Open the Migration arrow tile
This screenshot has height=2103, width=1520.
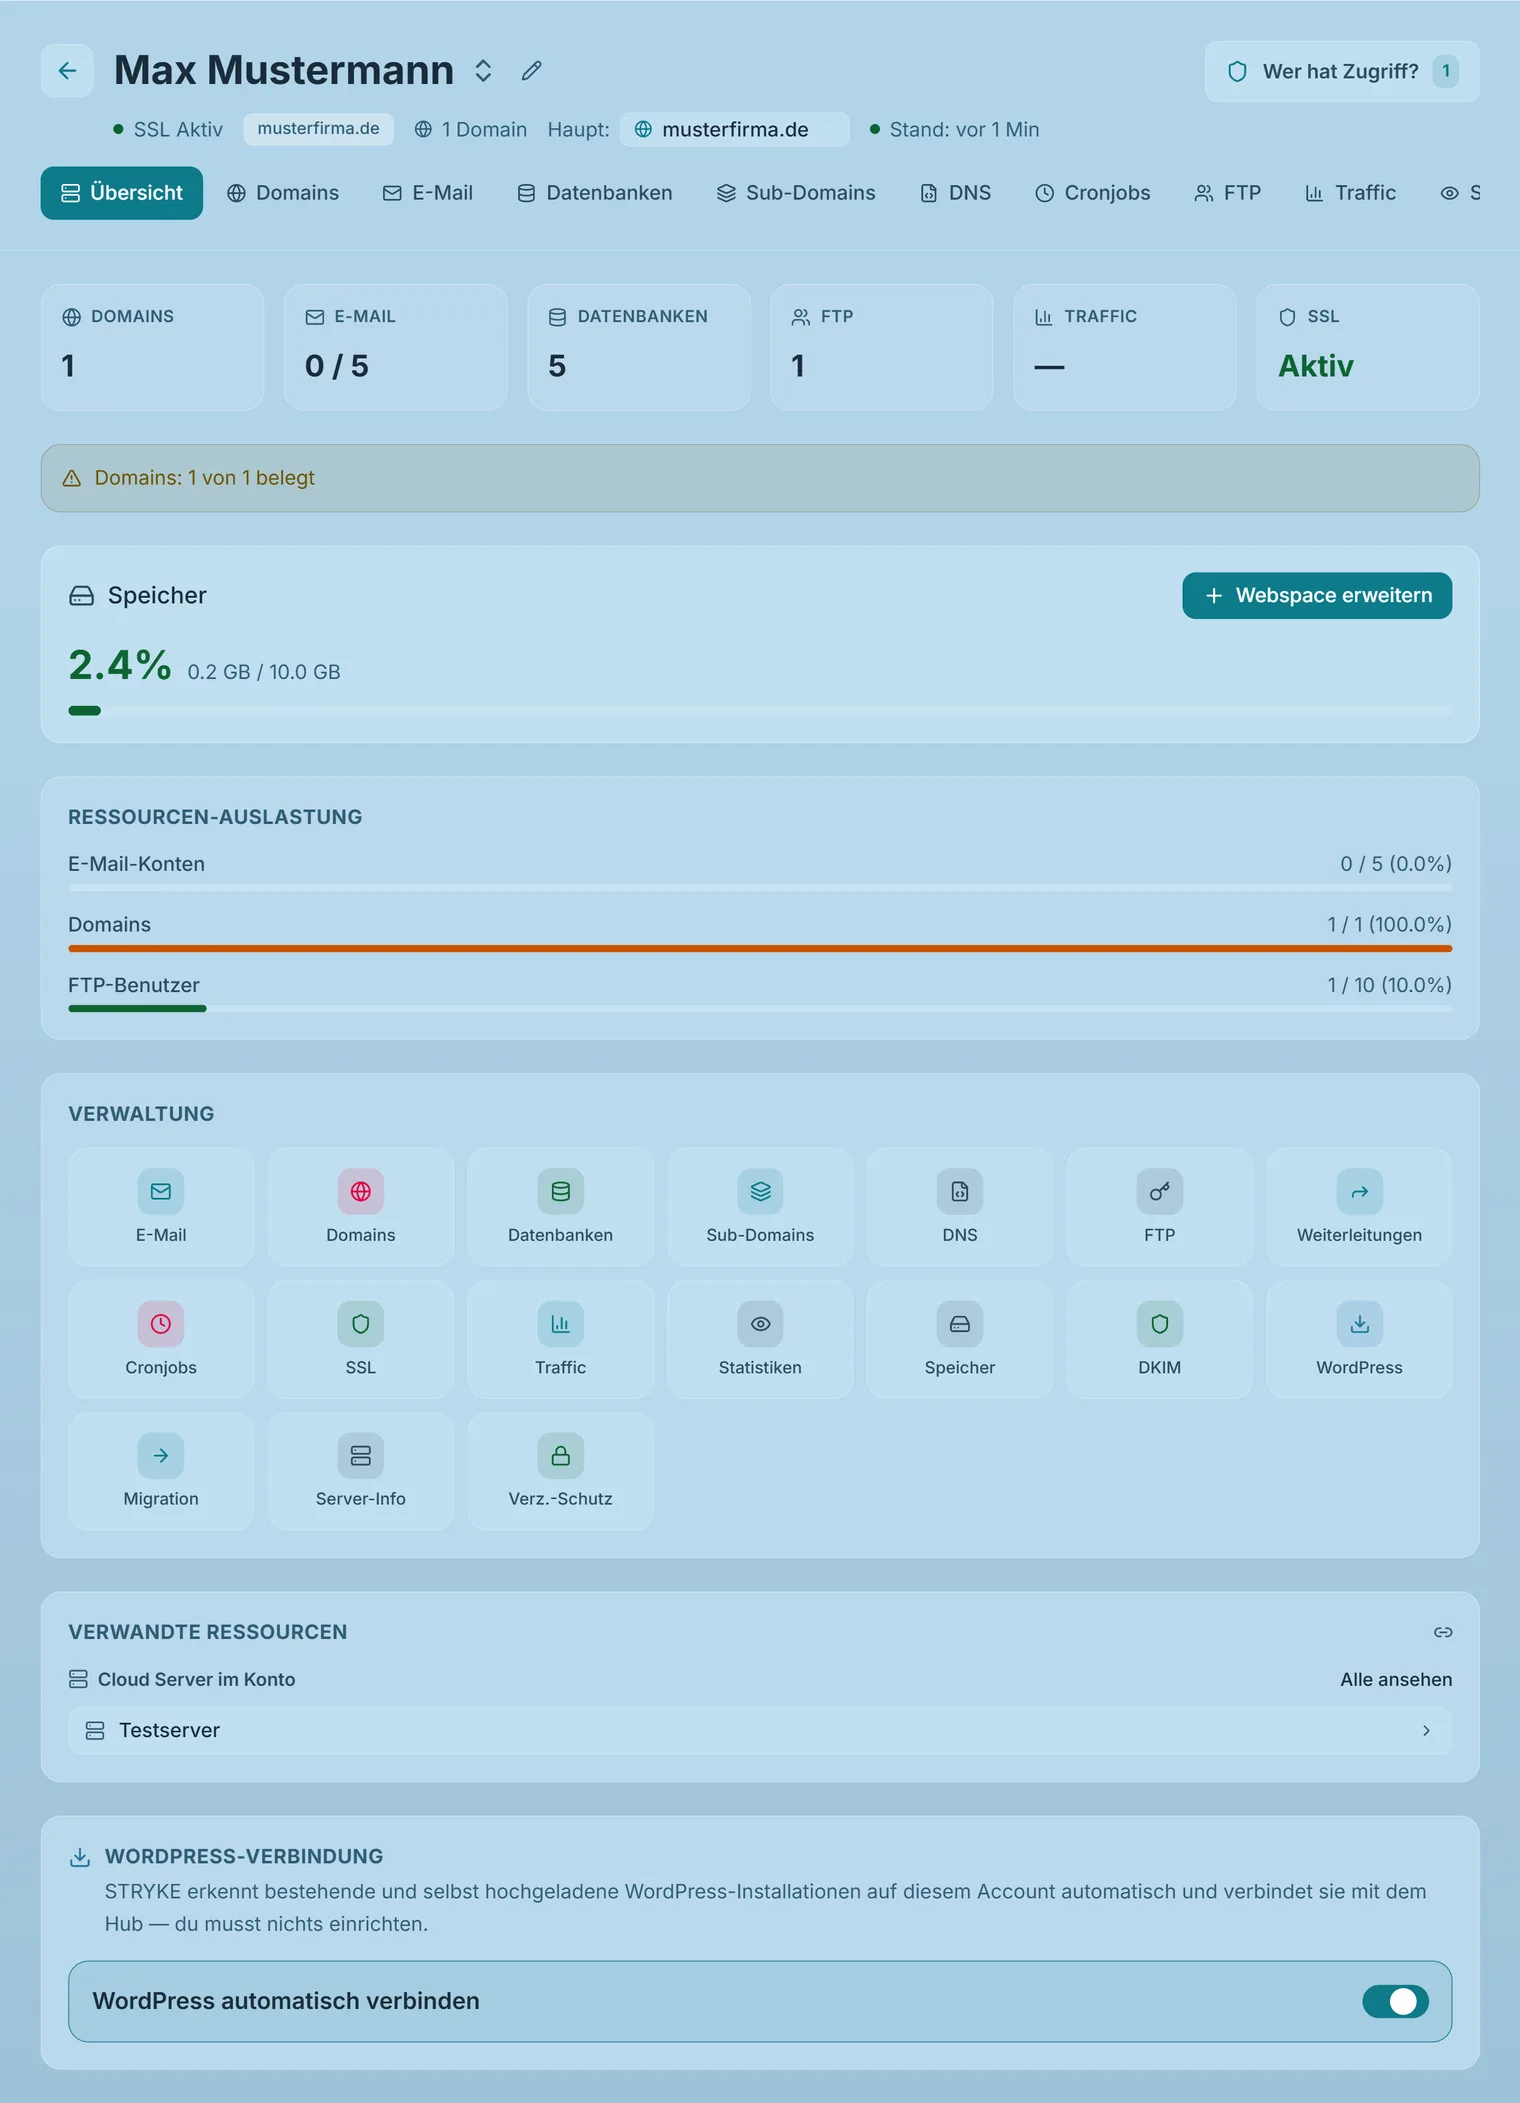(x=161, y=1471)
